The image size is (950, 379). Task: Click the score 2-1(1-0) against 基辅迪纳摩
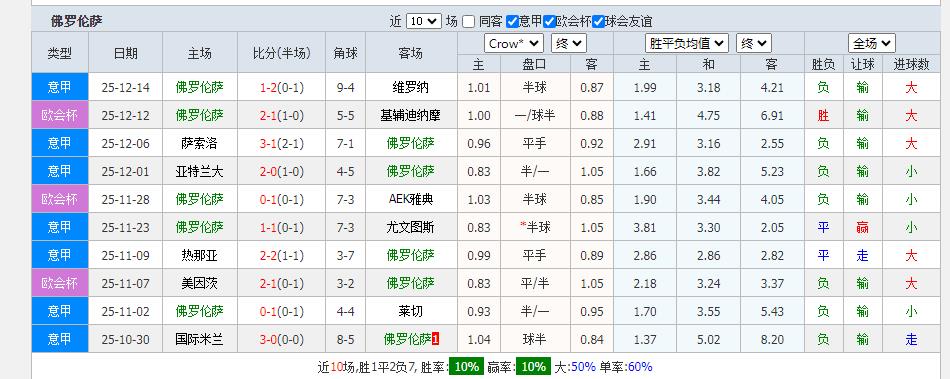pyautogui.click(x=282, y=116)
